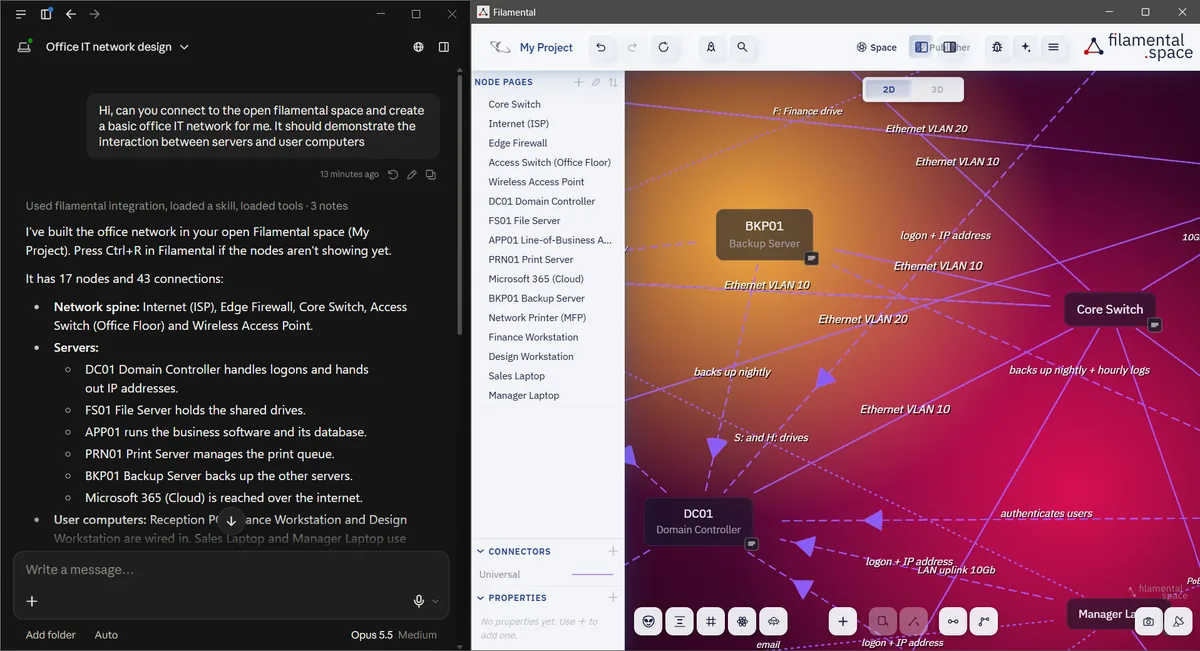Click the alien face icon in canvas toolbar

[x=649, y=621]
